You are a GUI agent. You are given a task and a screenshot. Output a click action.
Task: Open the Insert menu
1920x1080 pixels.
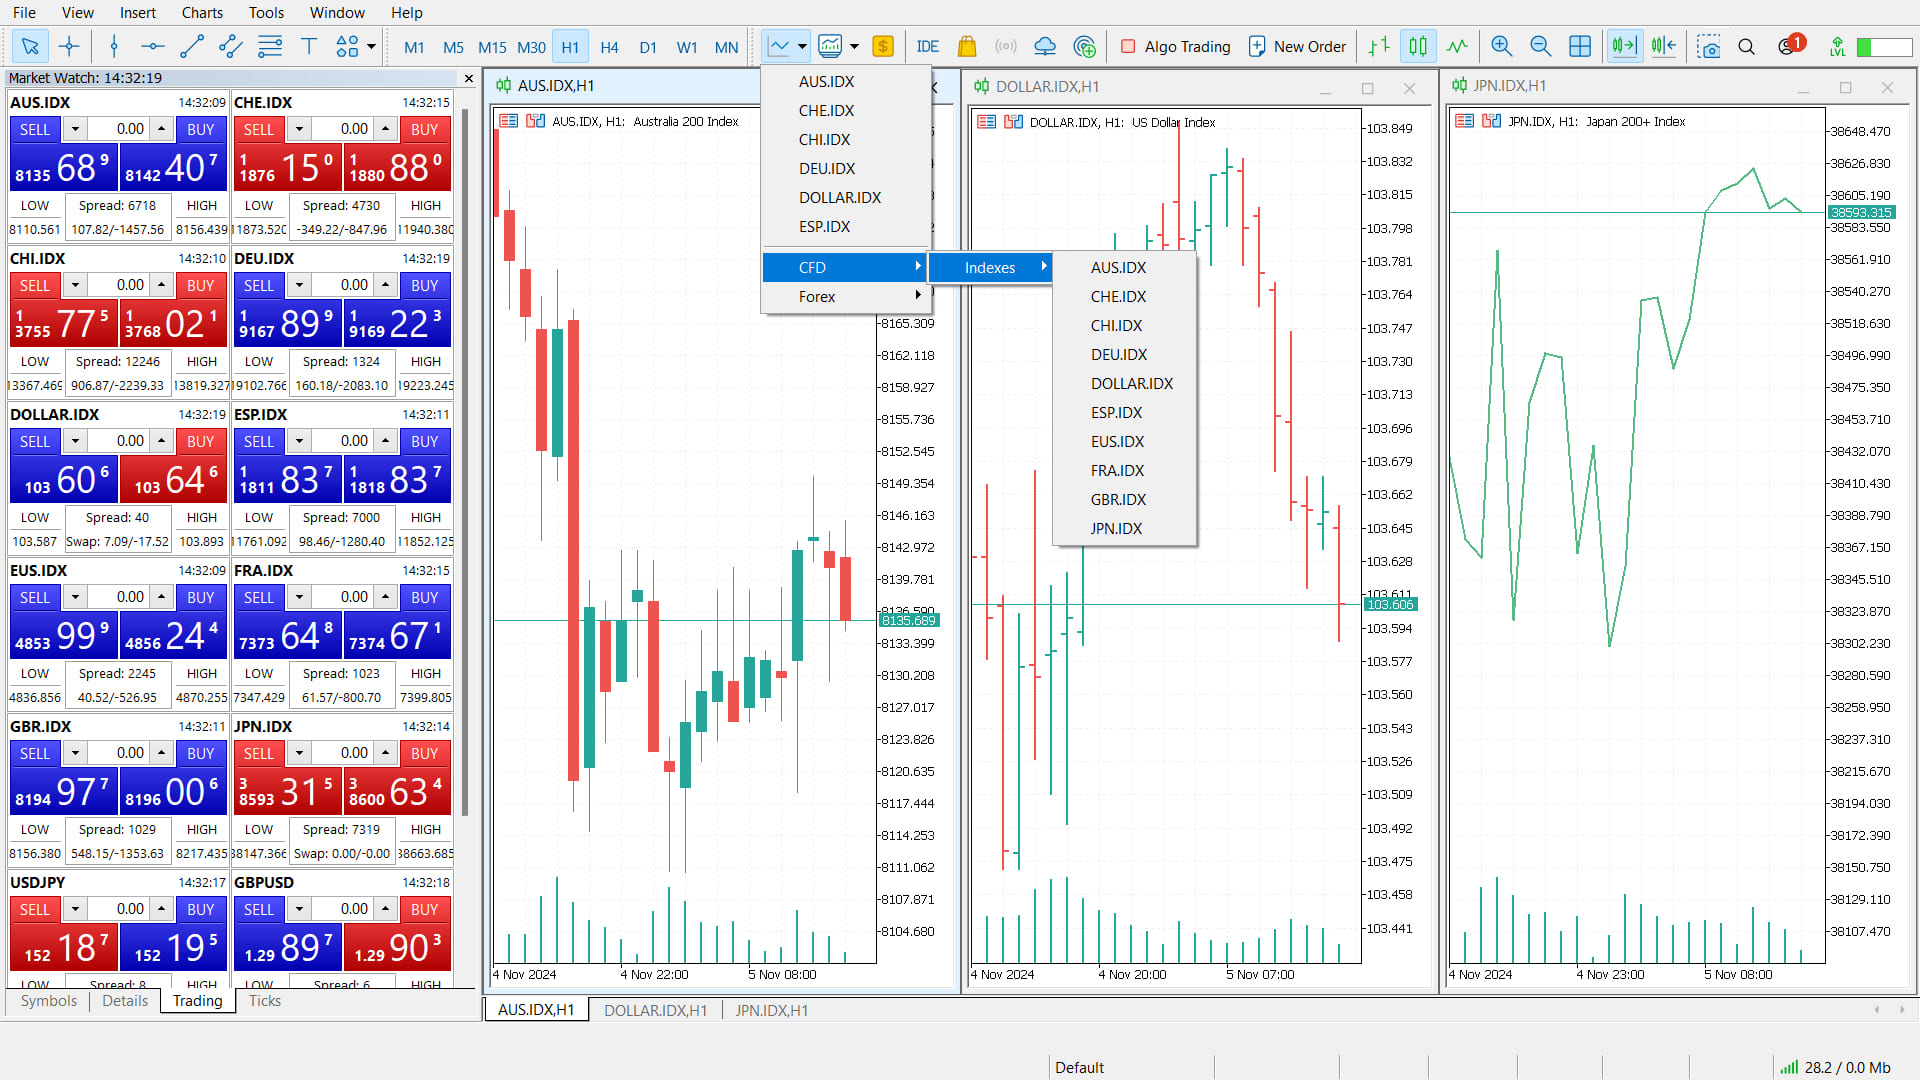pos(138,12)
